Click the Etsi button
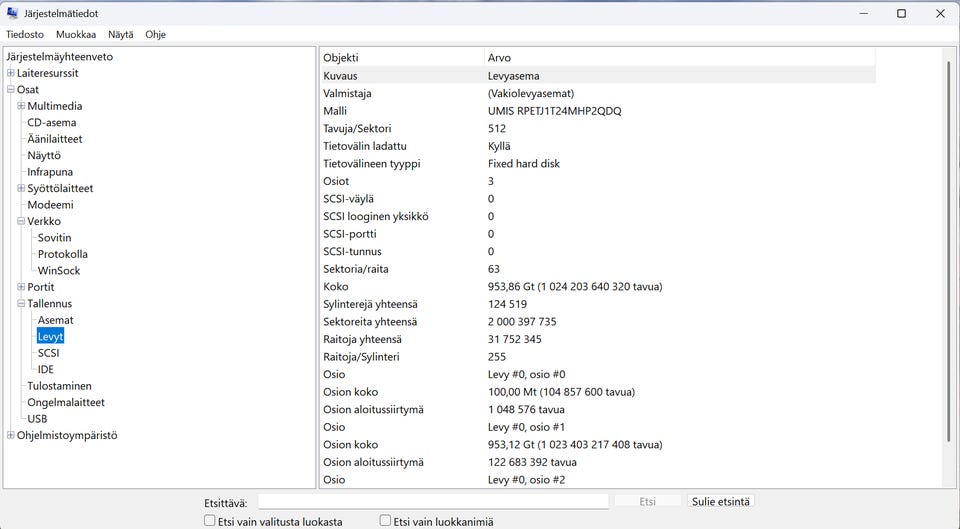This screenshot has height=529, width=960. coord(647,501)
